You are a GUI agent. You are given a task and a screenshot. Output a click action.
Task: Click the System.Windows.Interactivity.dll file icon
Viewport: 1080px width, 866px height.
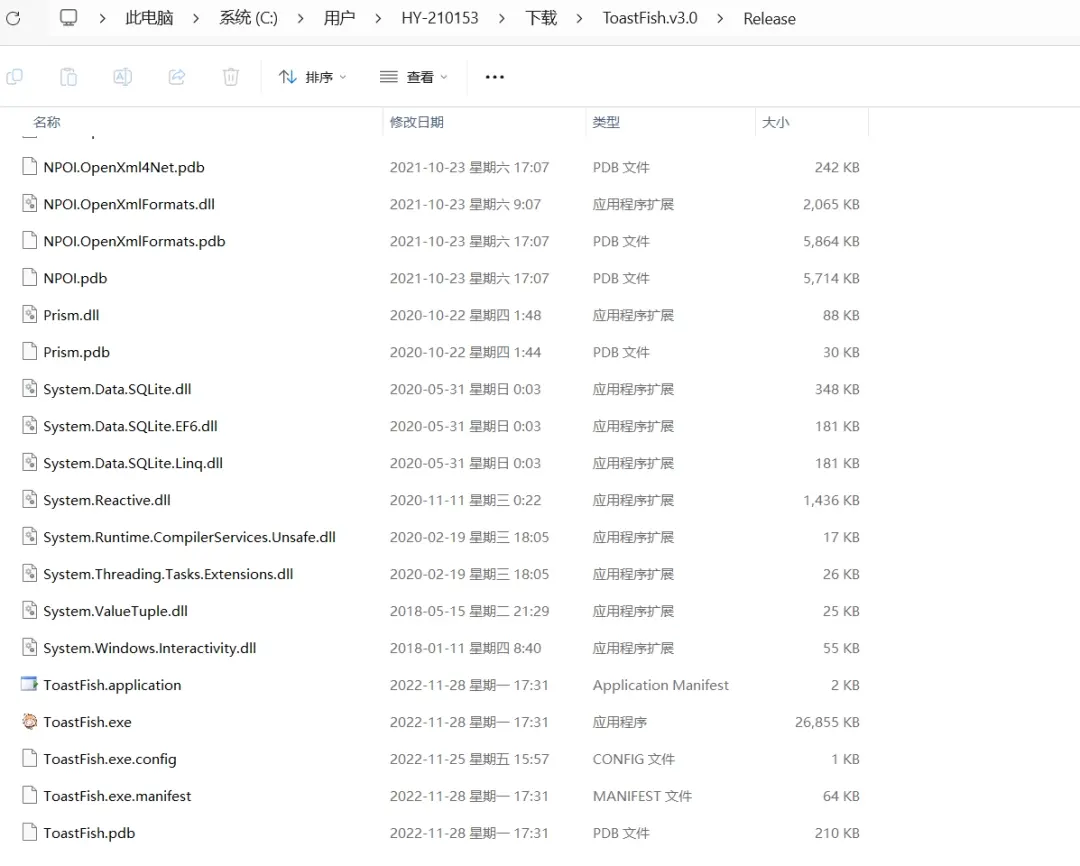pyautogui.click(x=30, y=648)
